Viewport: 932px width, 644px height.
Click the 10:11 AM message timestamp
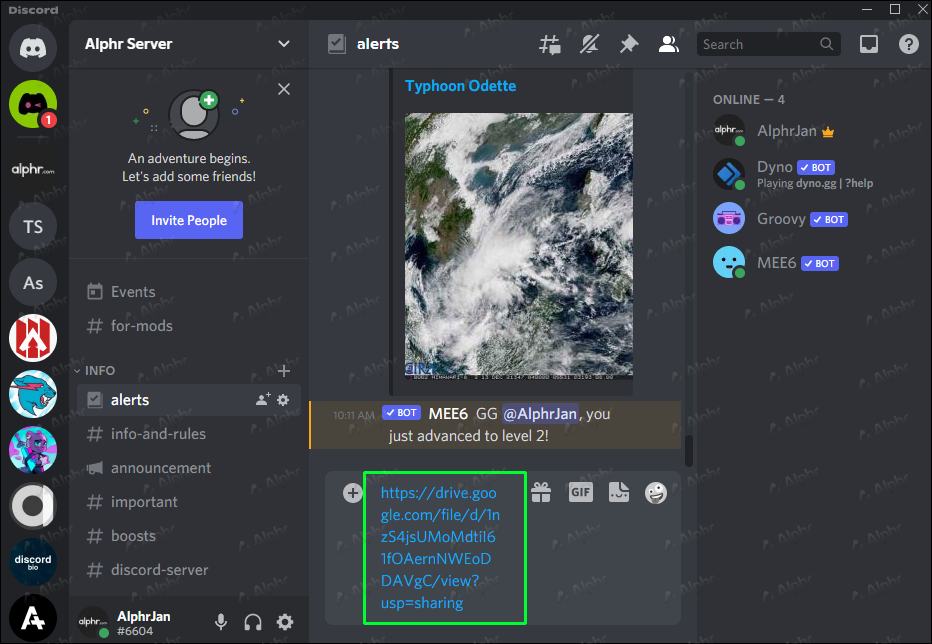click(x=354, y=415)
